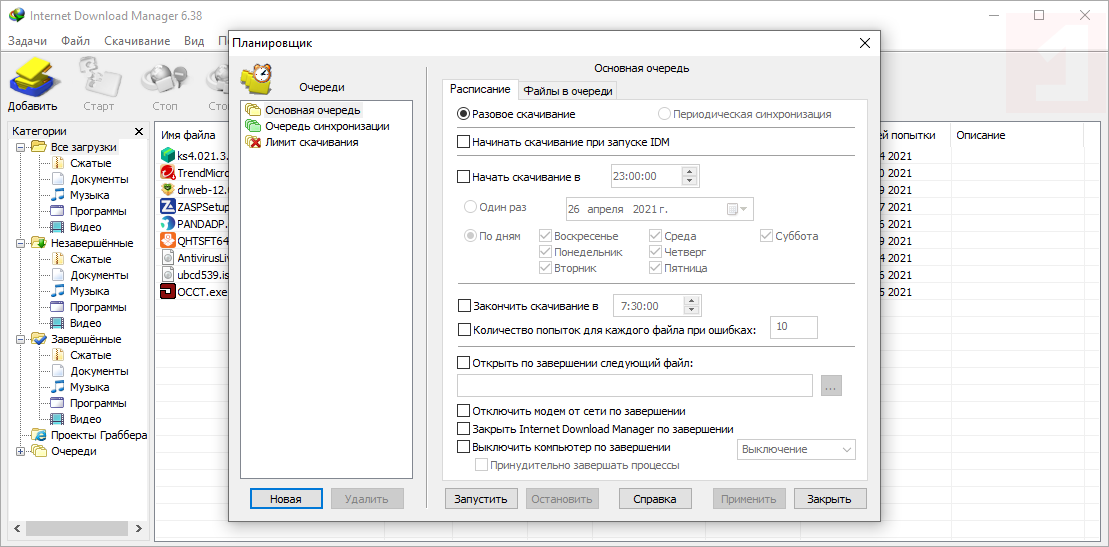Open the Выключение dropdown
Image resolution: width=1109 pixels, height=547 pixels.
(796, 449)
